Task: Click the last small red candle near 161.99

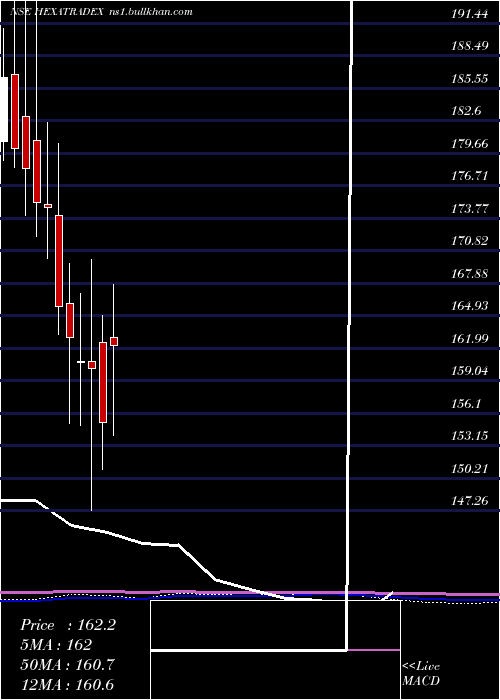Action: tap(114, 341)
